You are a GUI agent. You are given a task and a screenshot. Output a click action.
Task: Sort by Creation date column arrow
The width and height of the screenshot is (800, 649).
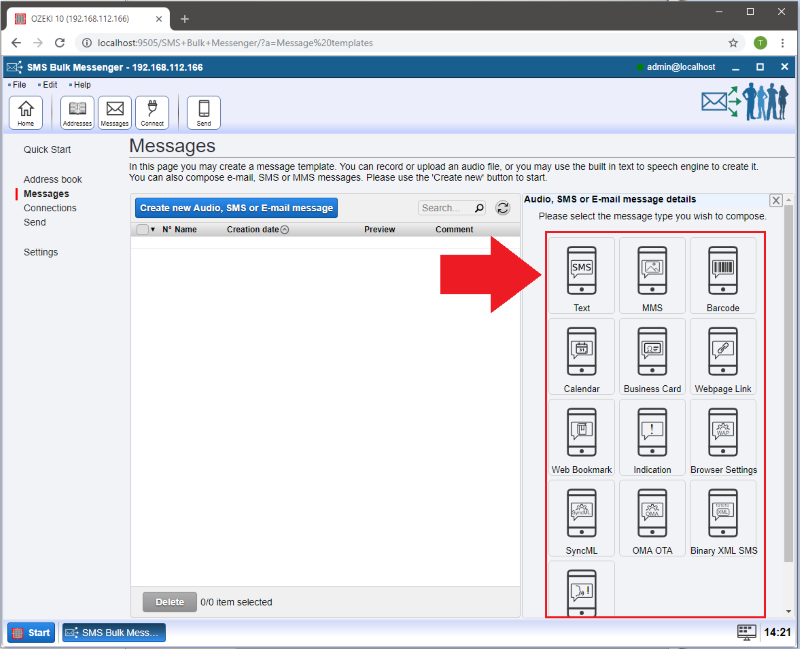[x=285, y=230]
